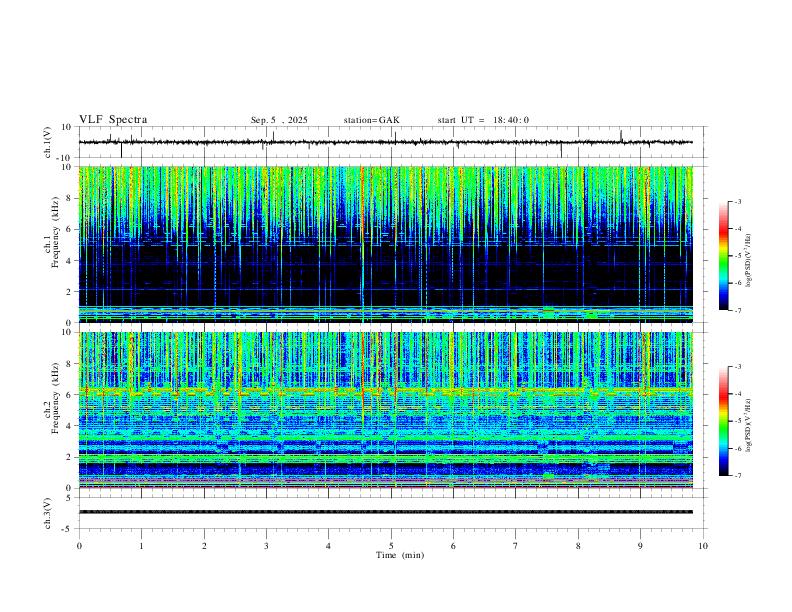Click the "ch.1(V)" axis label

[x=48, y=142]
